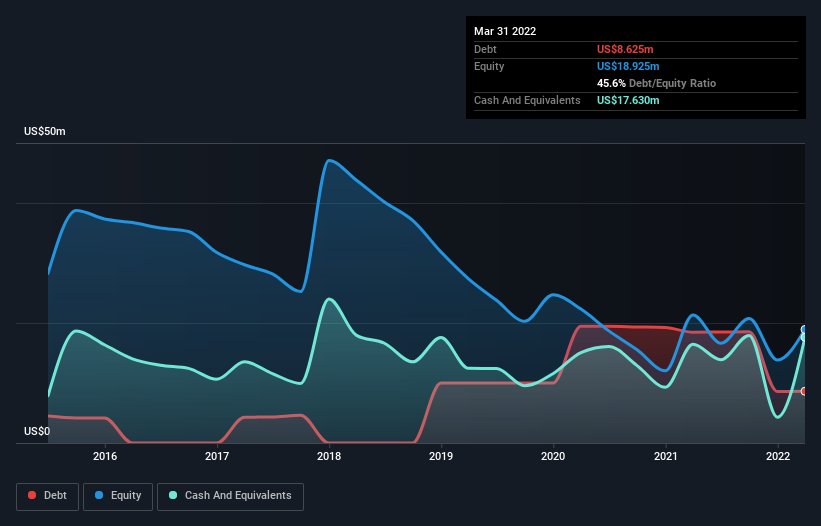Click the teal Cash legend dot
Image resolution: width=821 pixels, height=526 pixels.
pos(173,495)
